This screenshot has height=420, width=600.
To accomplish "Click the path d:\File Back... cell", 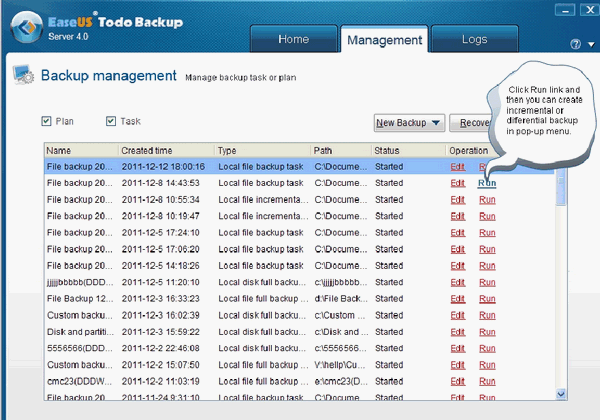I will [x=341, y=299].
